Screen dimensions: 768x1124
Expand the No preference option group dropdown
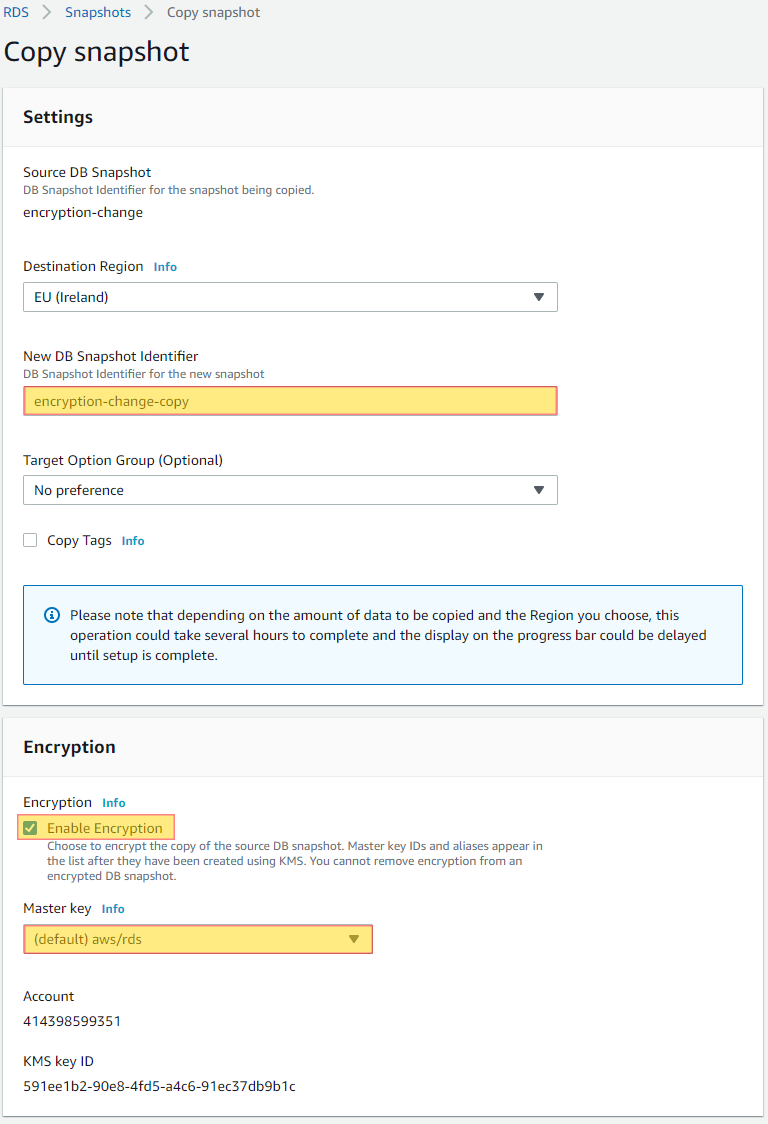(290, 490)
